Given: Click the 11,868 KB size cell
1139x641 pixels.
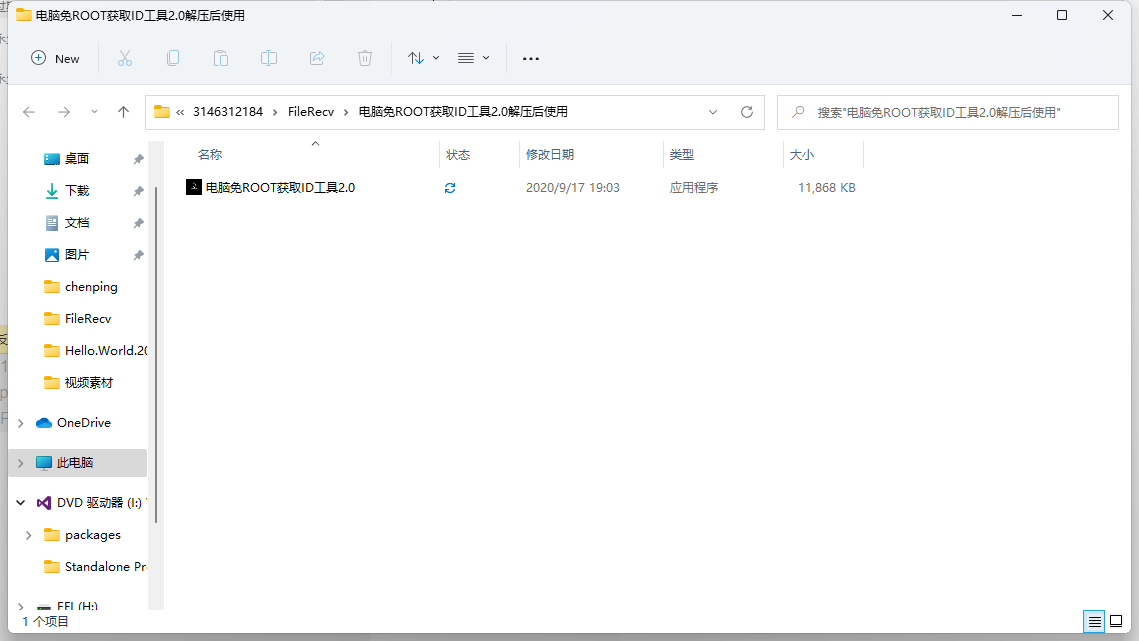Looking at the screenshot, I should pyautogui.click(x=827, y=188).
